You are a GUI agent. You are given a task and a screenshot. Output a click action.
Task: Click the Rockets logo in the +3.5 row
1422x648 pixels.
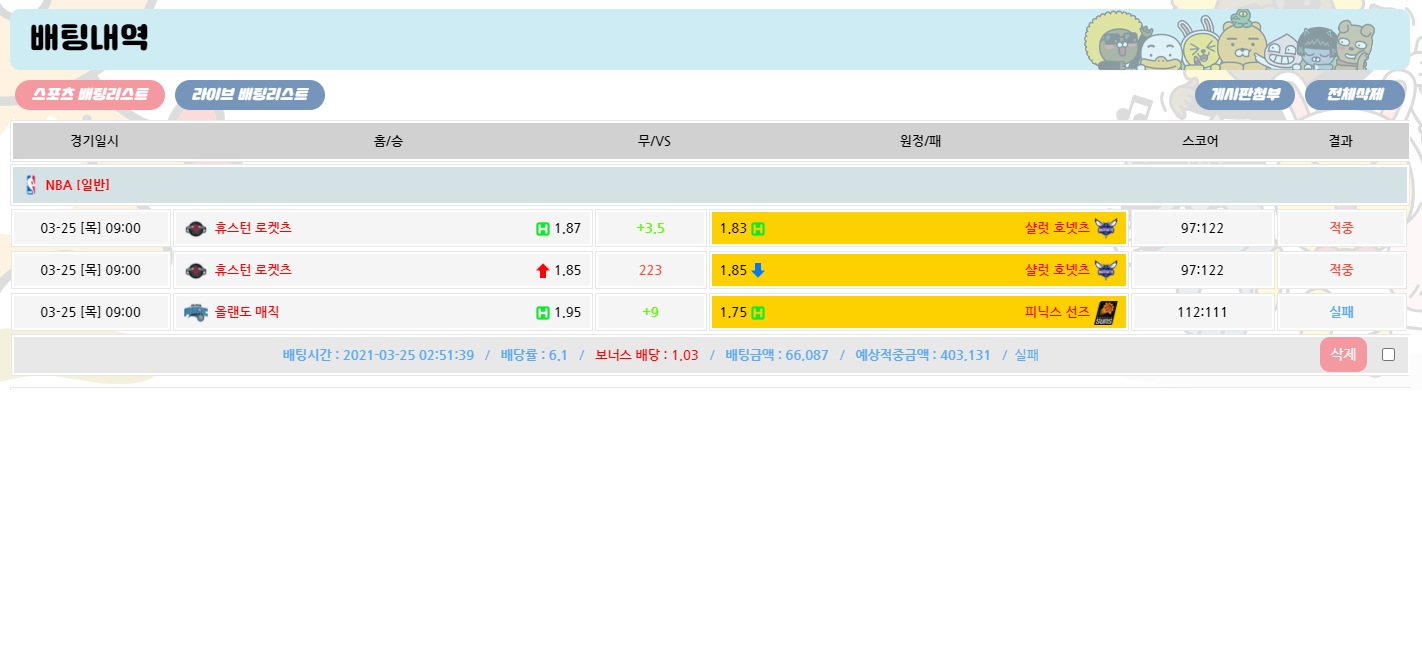click(x=196, y=228)
